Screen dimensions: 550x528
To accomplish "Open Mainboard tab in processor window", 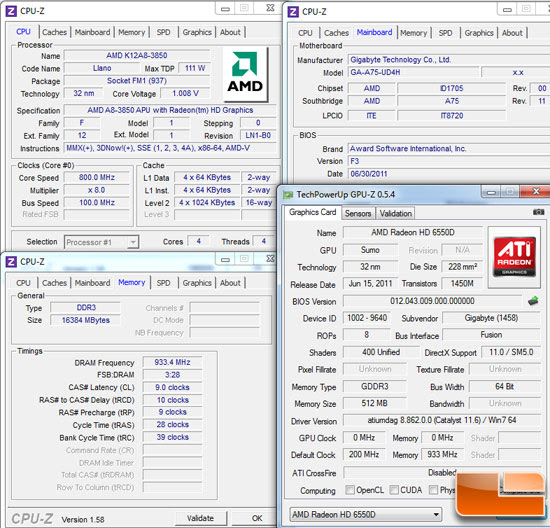I will click(93, 32).
